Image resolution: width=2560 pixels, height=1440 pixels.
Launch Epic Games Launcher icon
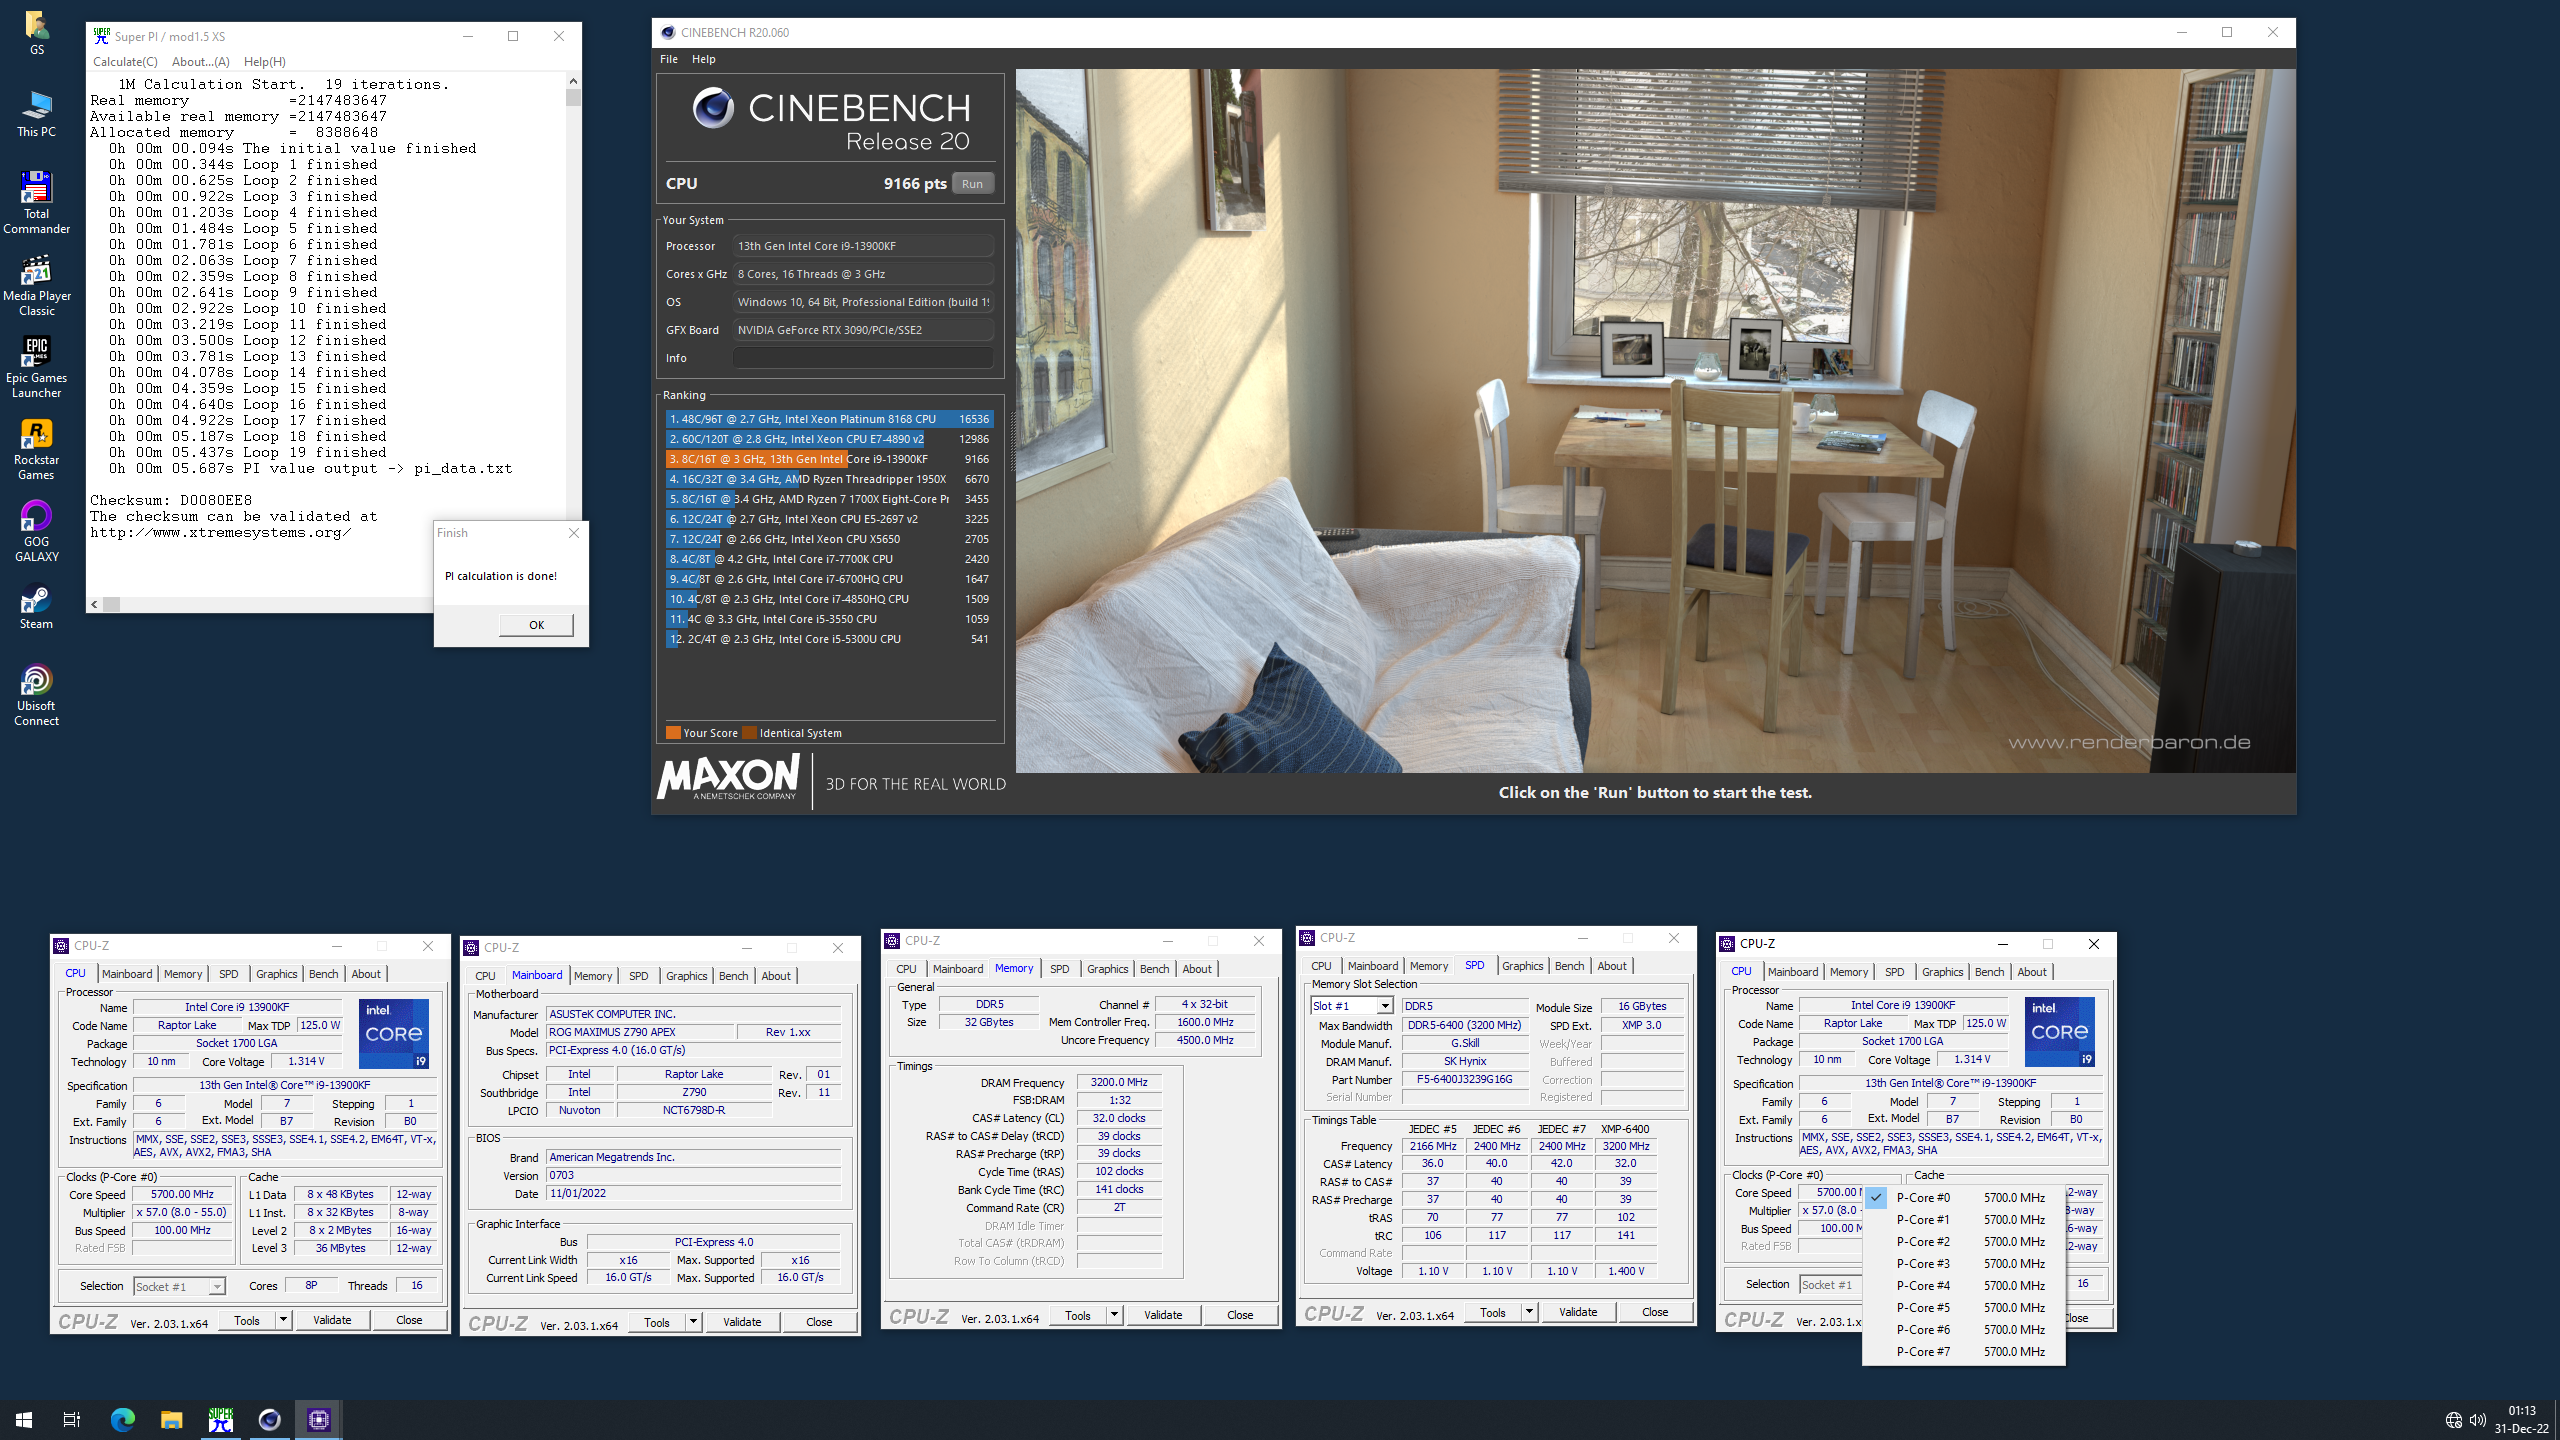point(36,367)
